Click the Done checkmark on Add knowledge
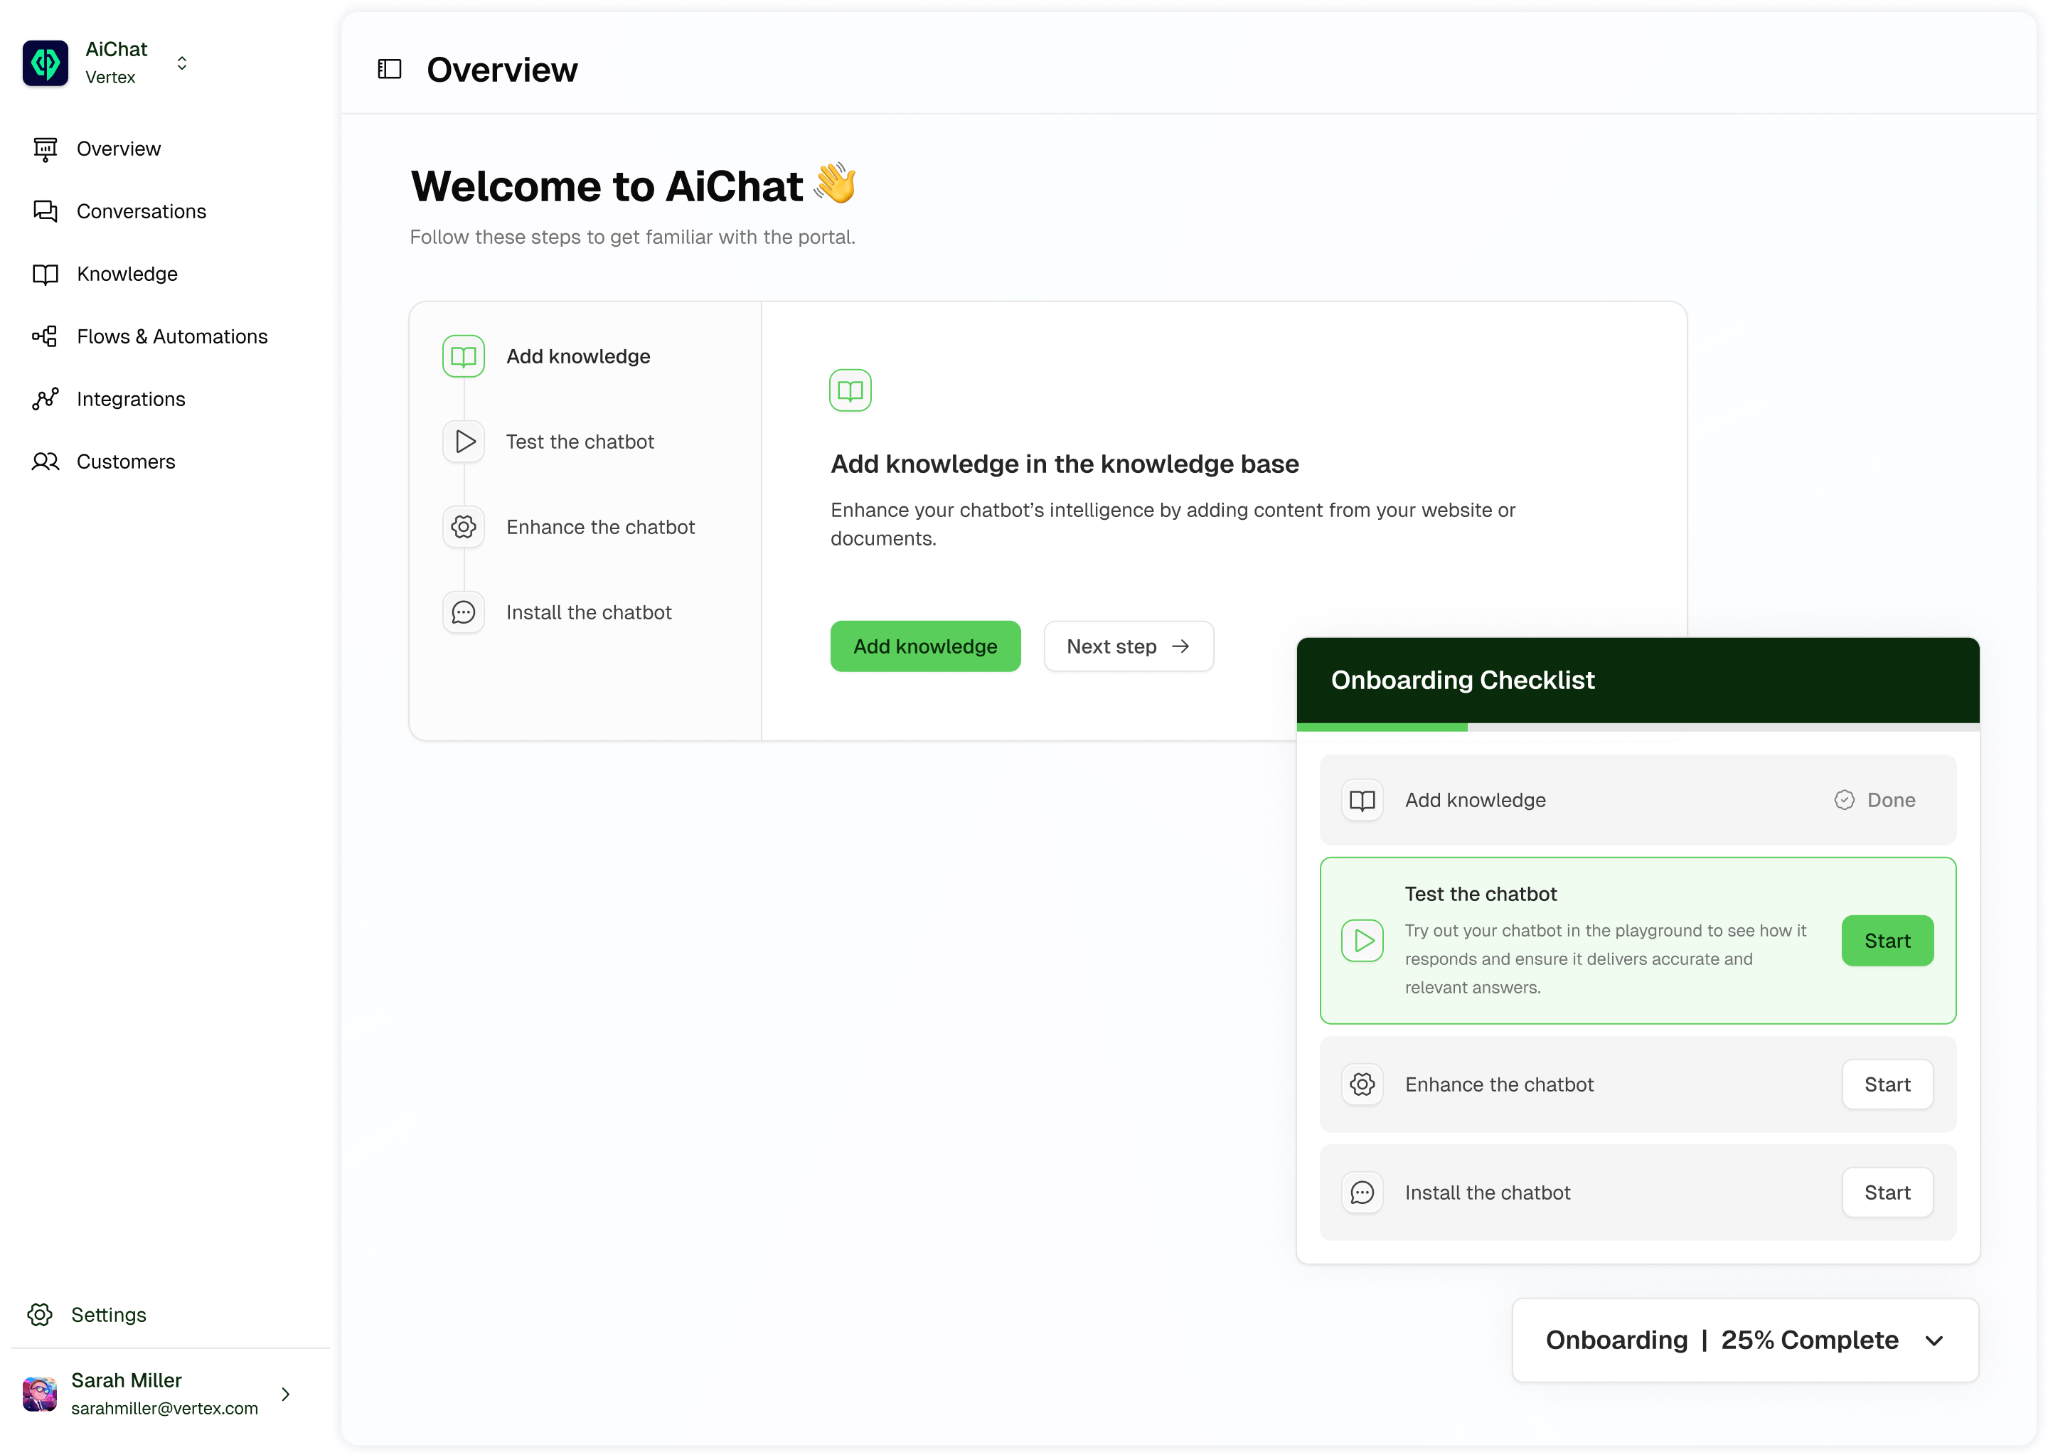The width and height of the screenshot is (2048, 1456). click(1845, 799)
